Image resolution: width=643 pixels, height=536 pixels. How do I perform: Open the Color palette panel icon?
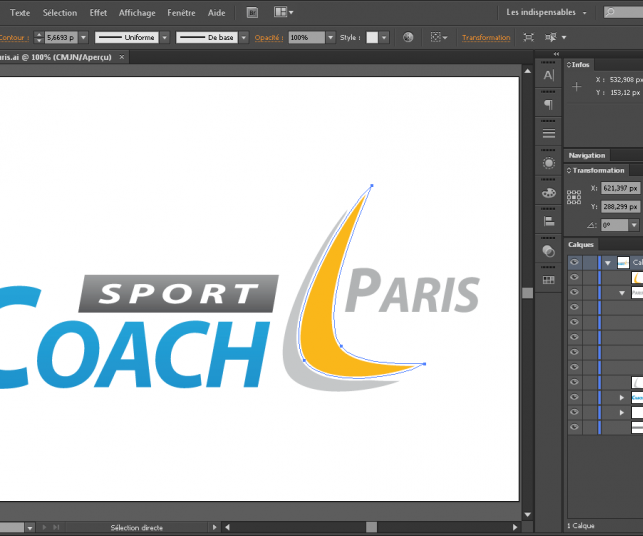549,193
